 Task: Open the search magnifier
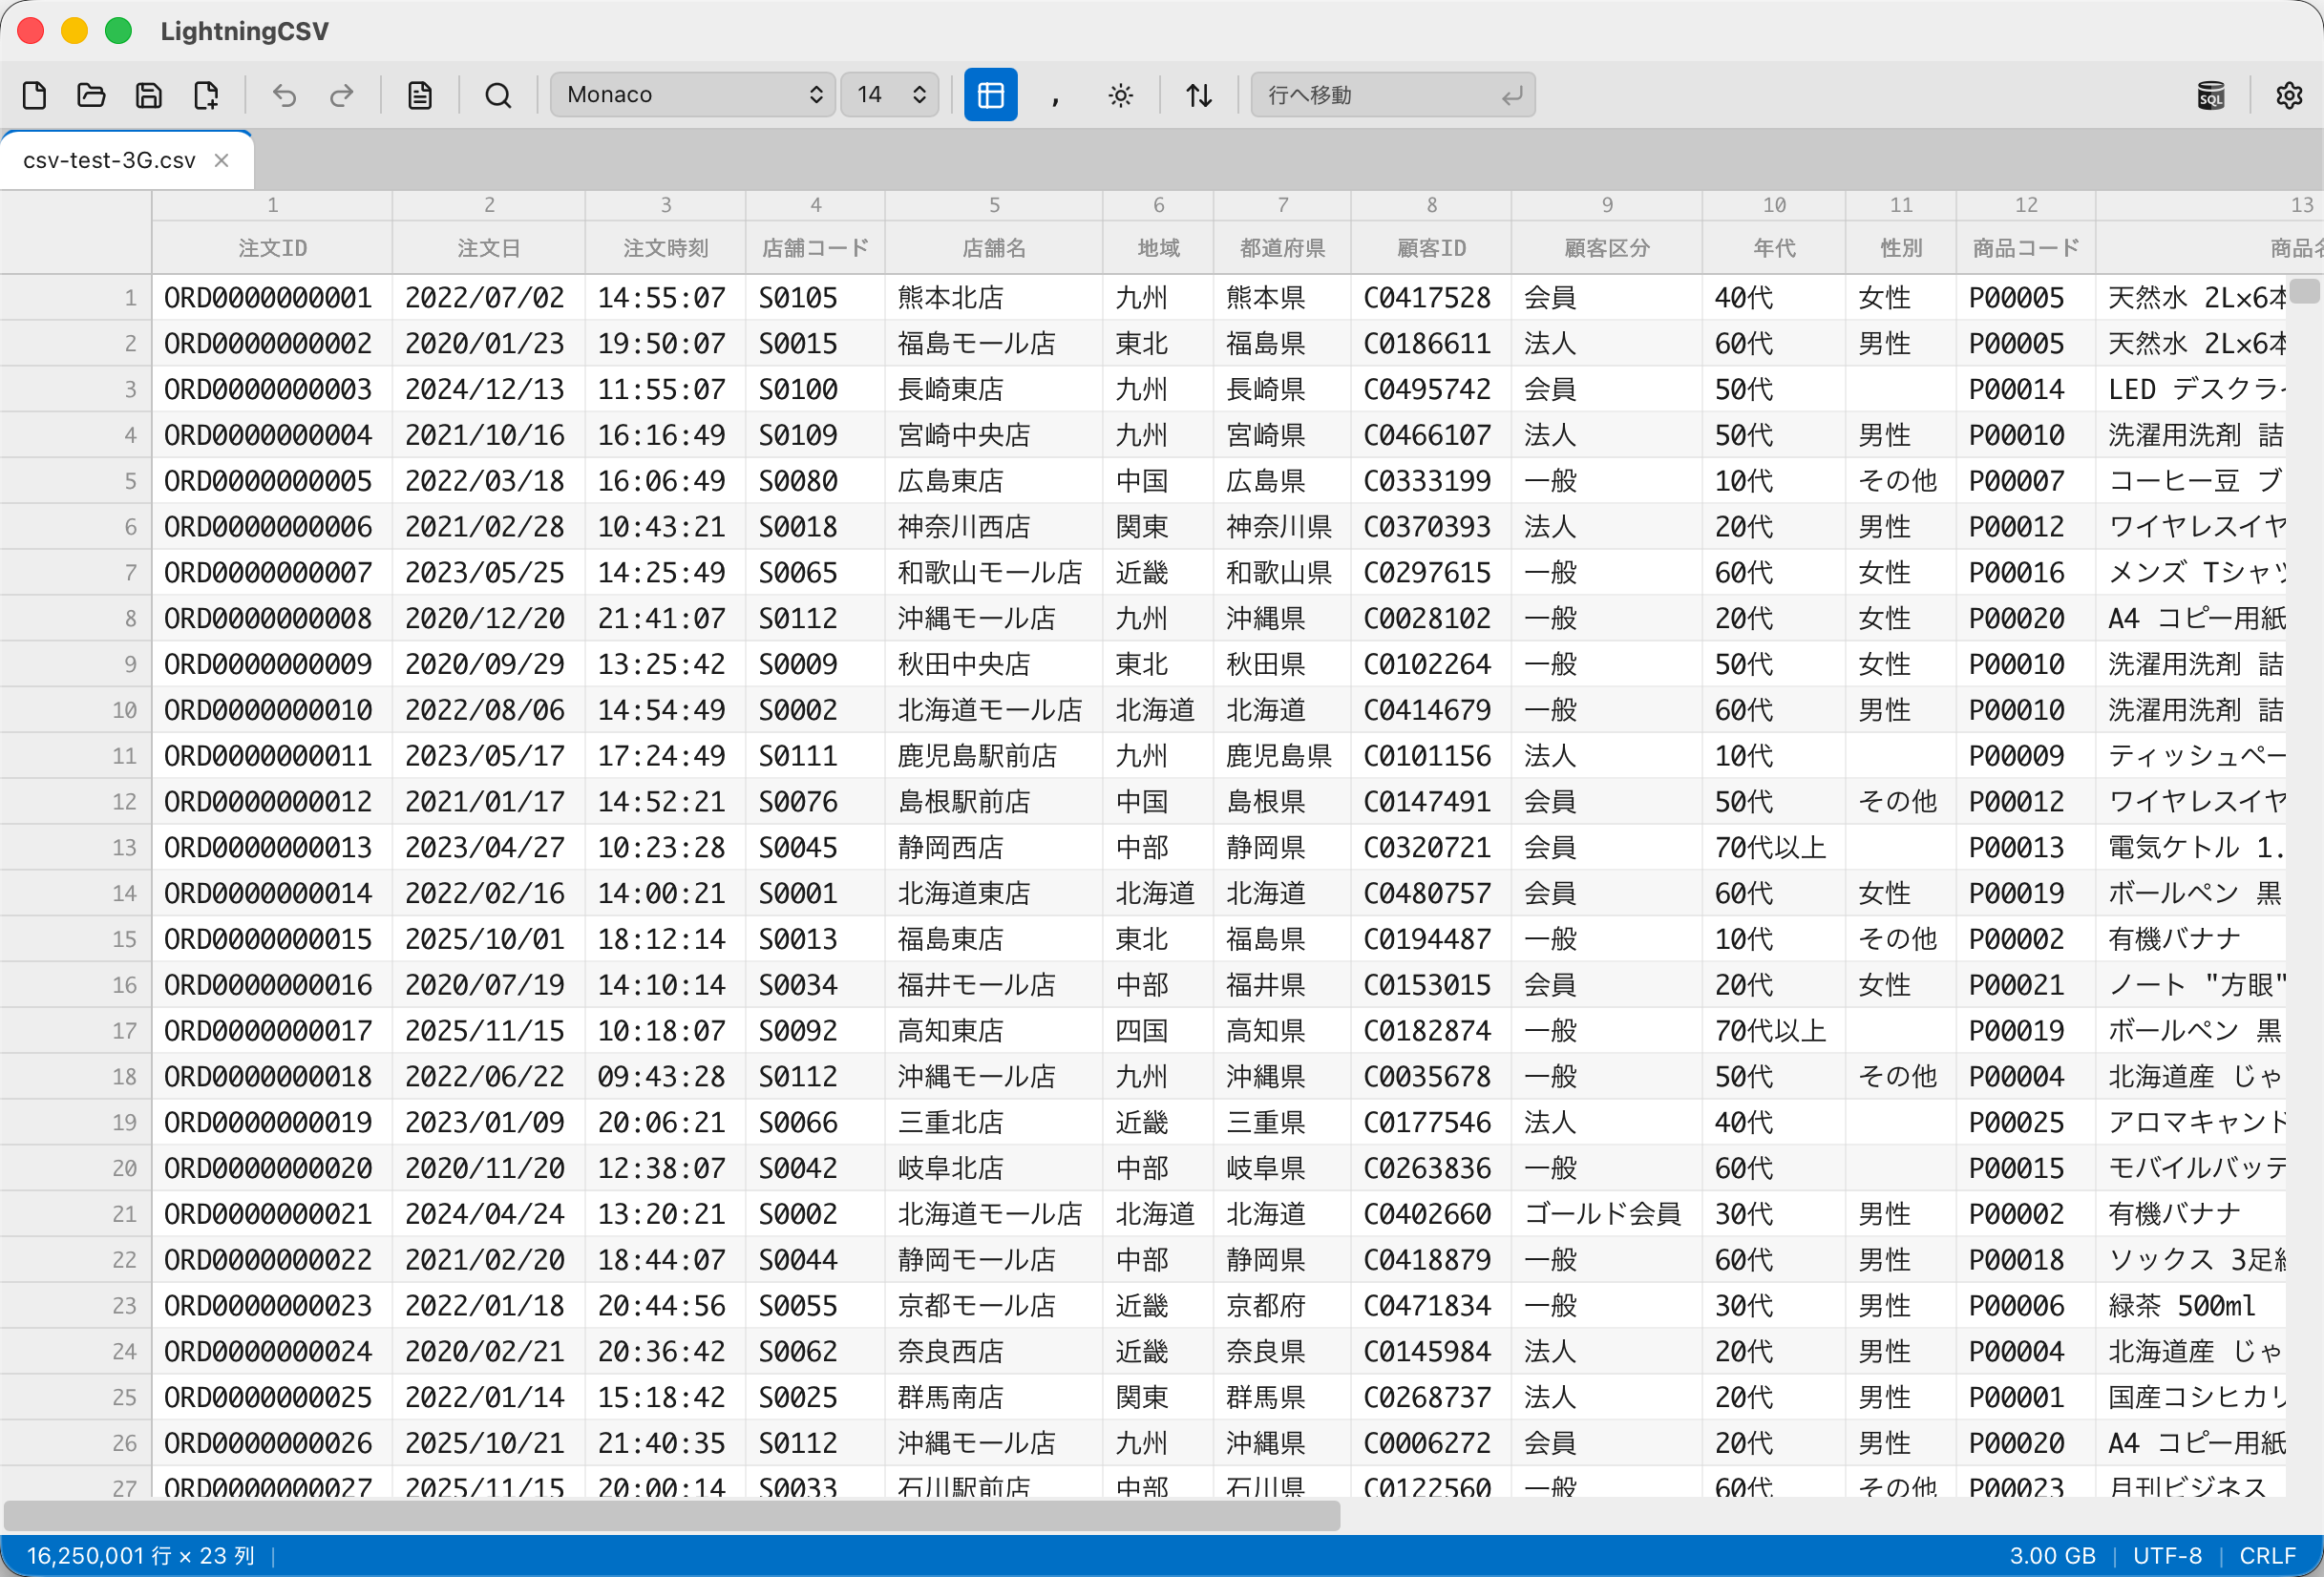tap(498, 95)
